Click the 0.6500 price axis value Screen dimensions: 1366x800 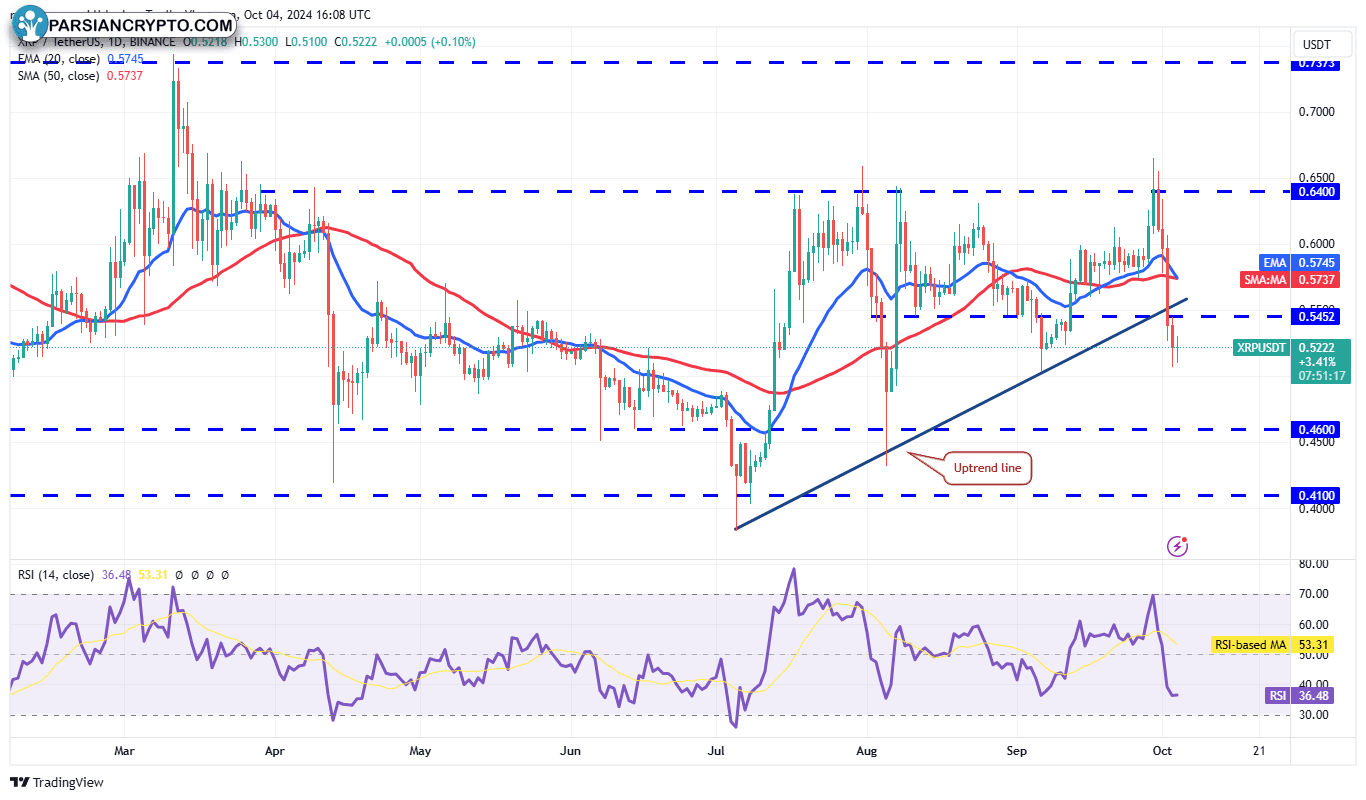click(x=1317, y=177)
